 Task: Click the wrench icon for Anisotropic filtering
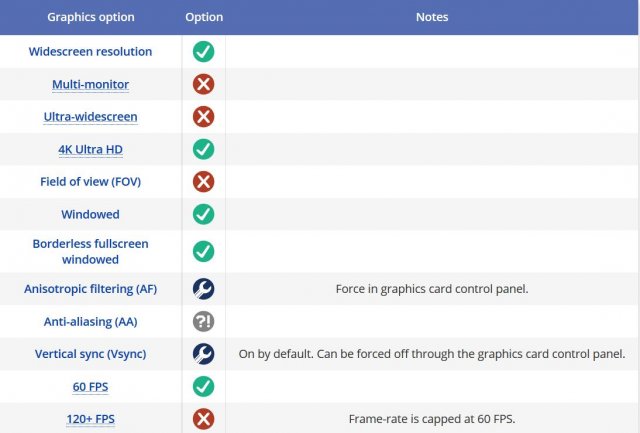(203, 289)
